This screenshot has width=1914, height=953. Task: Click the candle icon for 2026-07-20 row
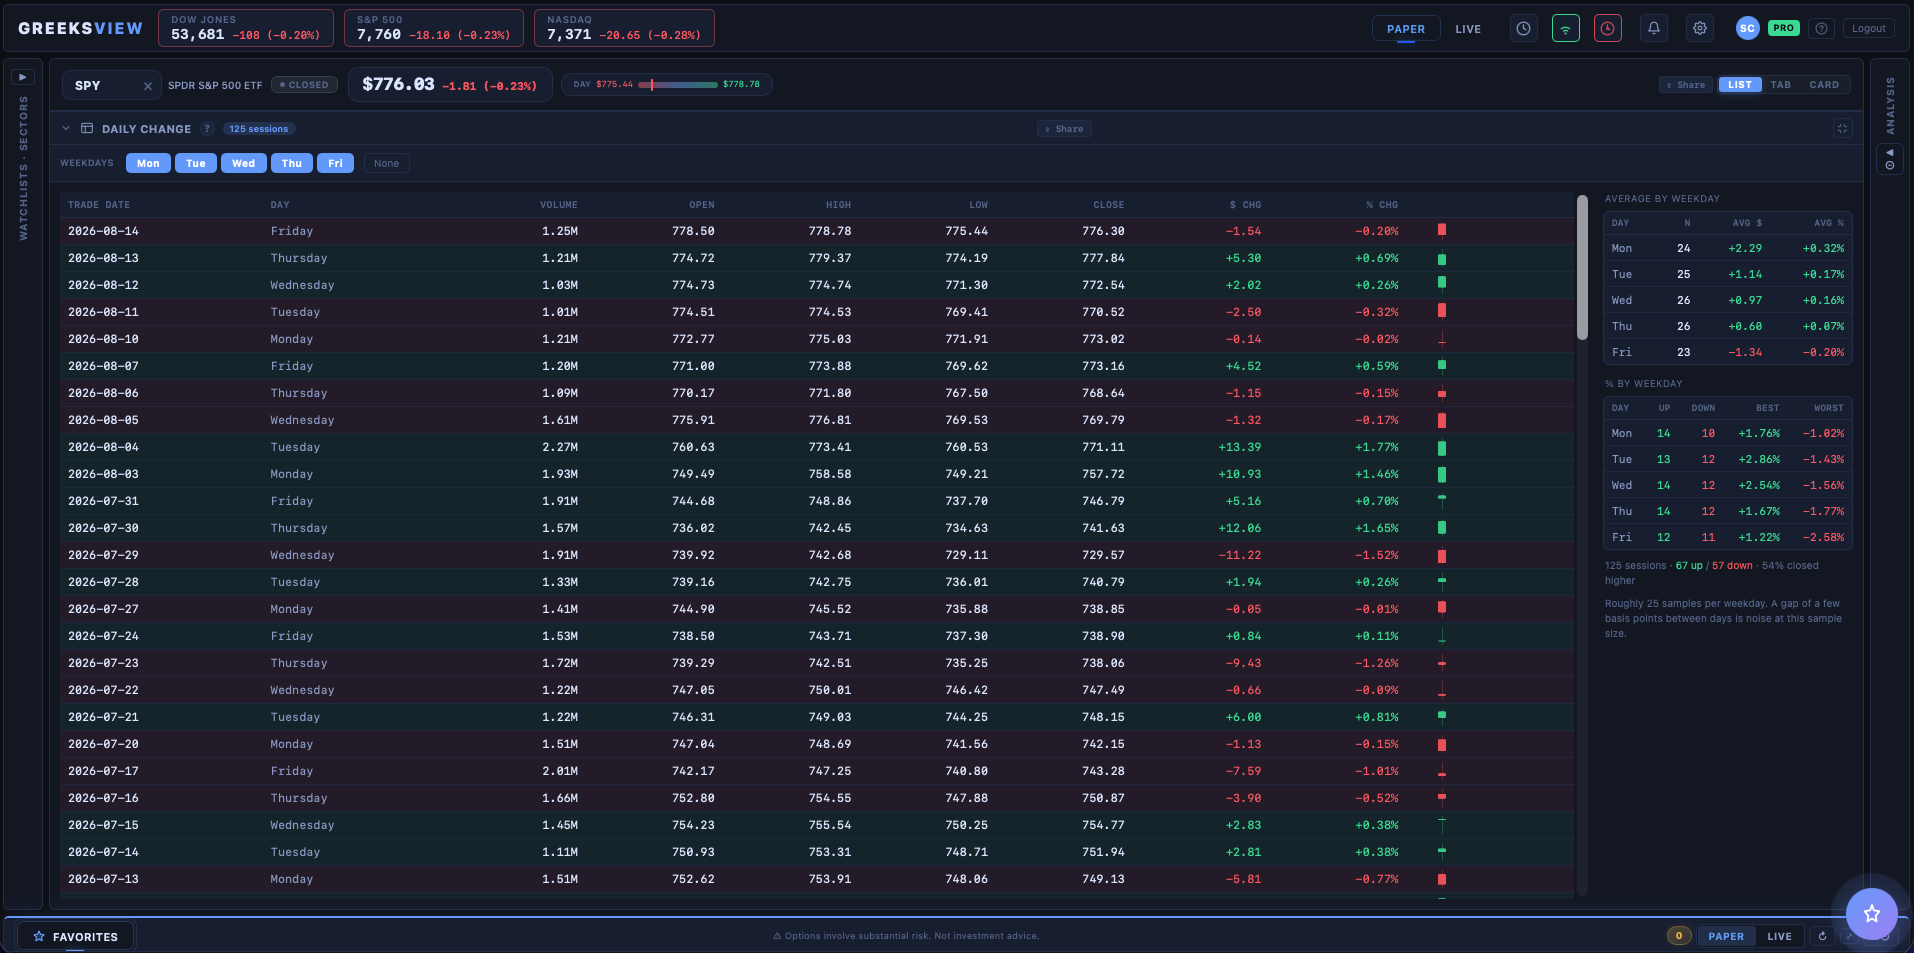click(x=1442, y=745)
